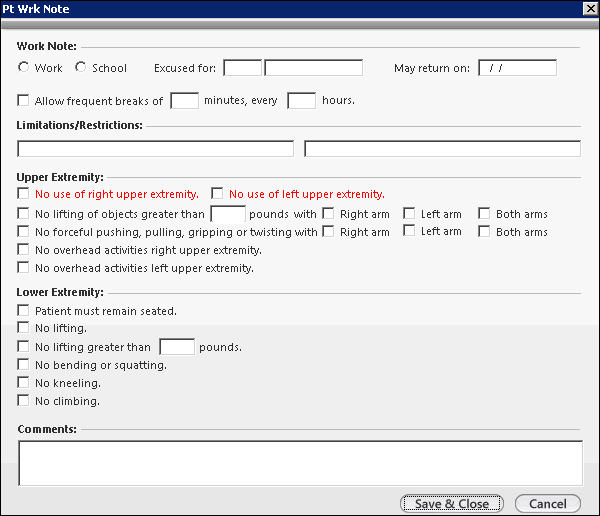The image size is (600, 516).
Task: Enable Allow frequent breaks checkbox
Action: coord(23,100)
